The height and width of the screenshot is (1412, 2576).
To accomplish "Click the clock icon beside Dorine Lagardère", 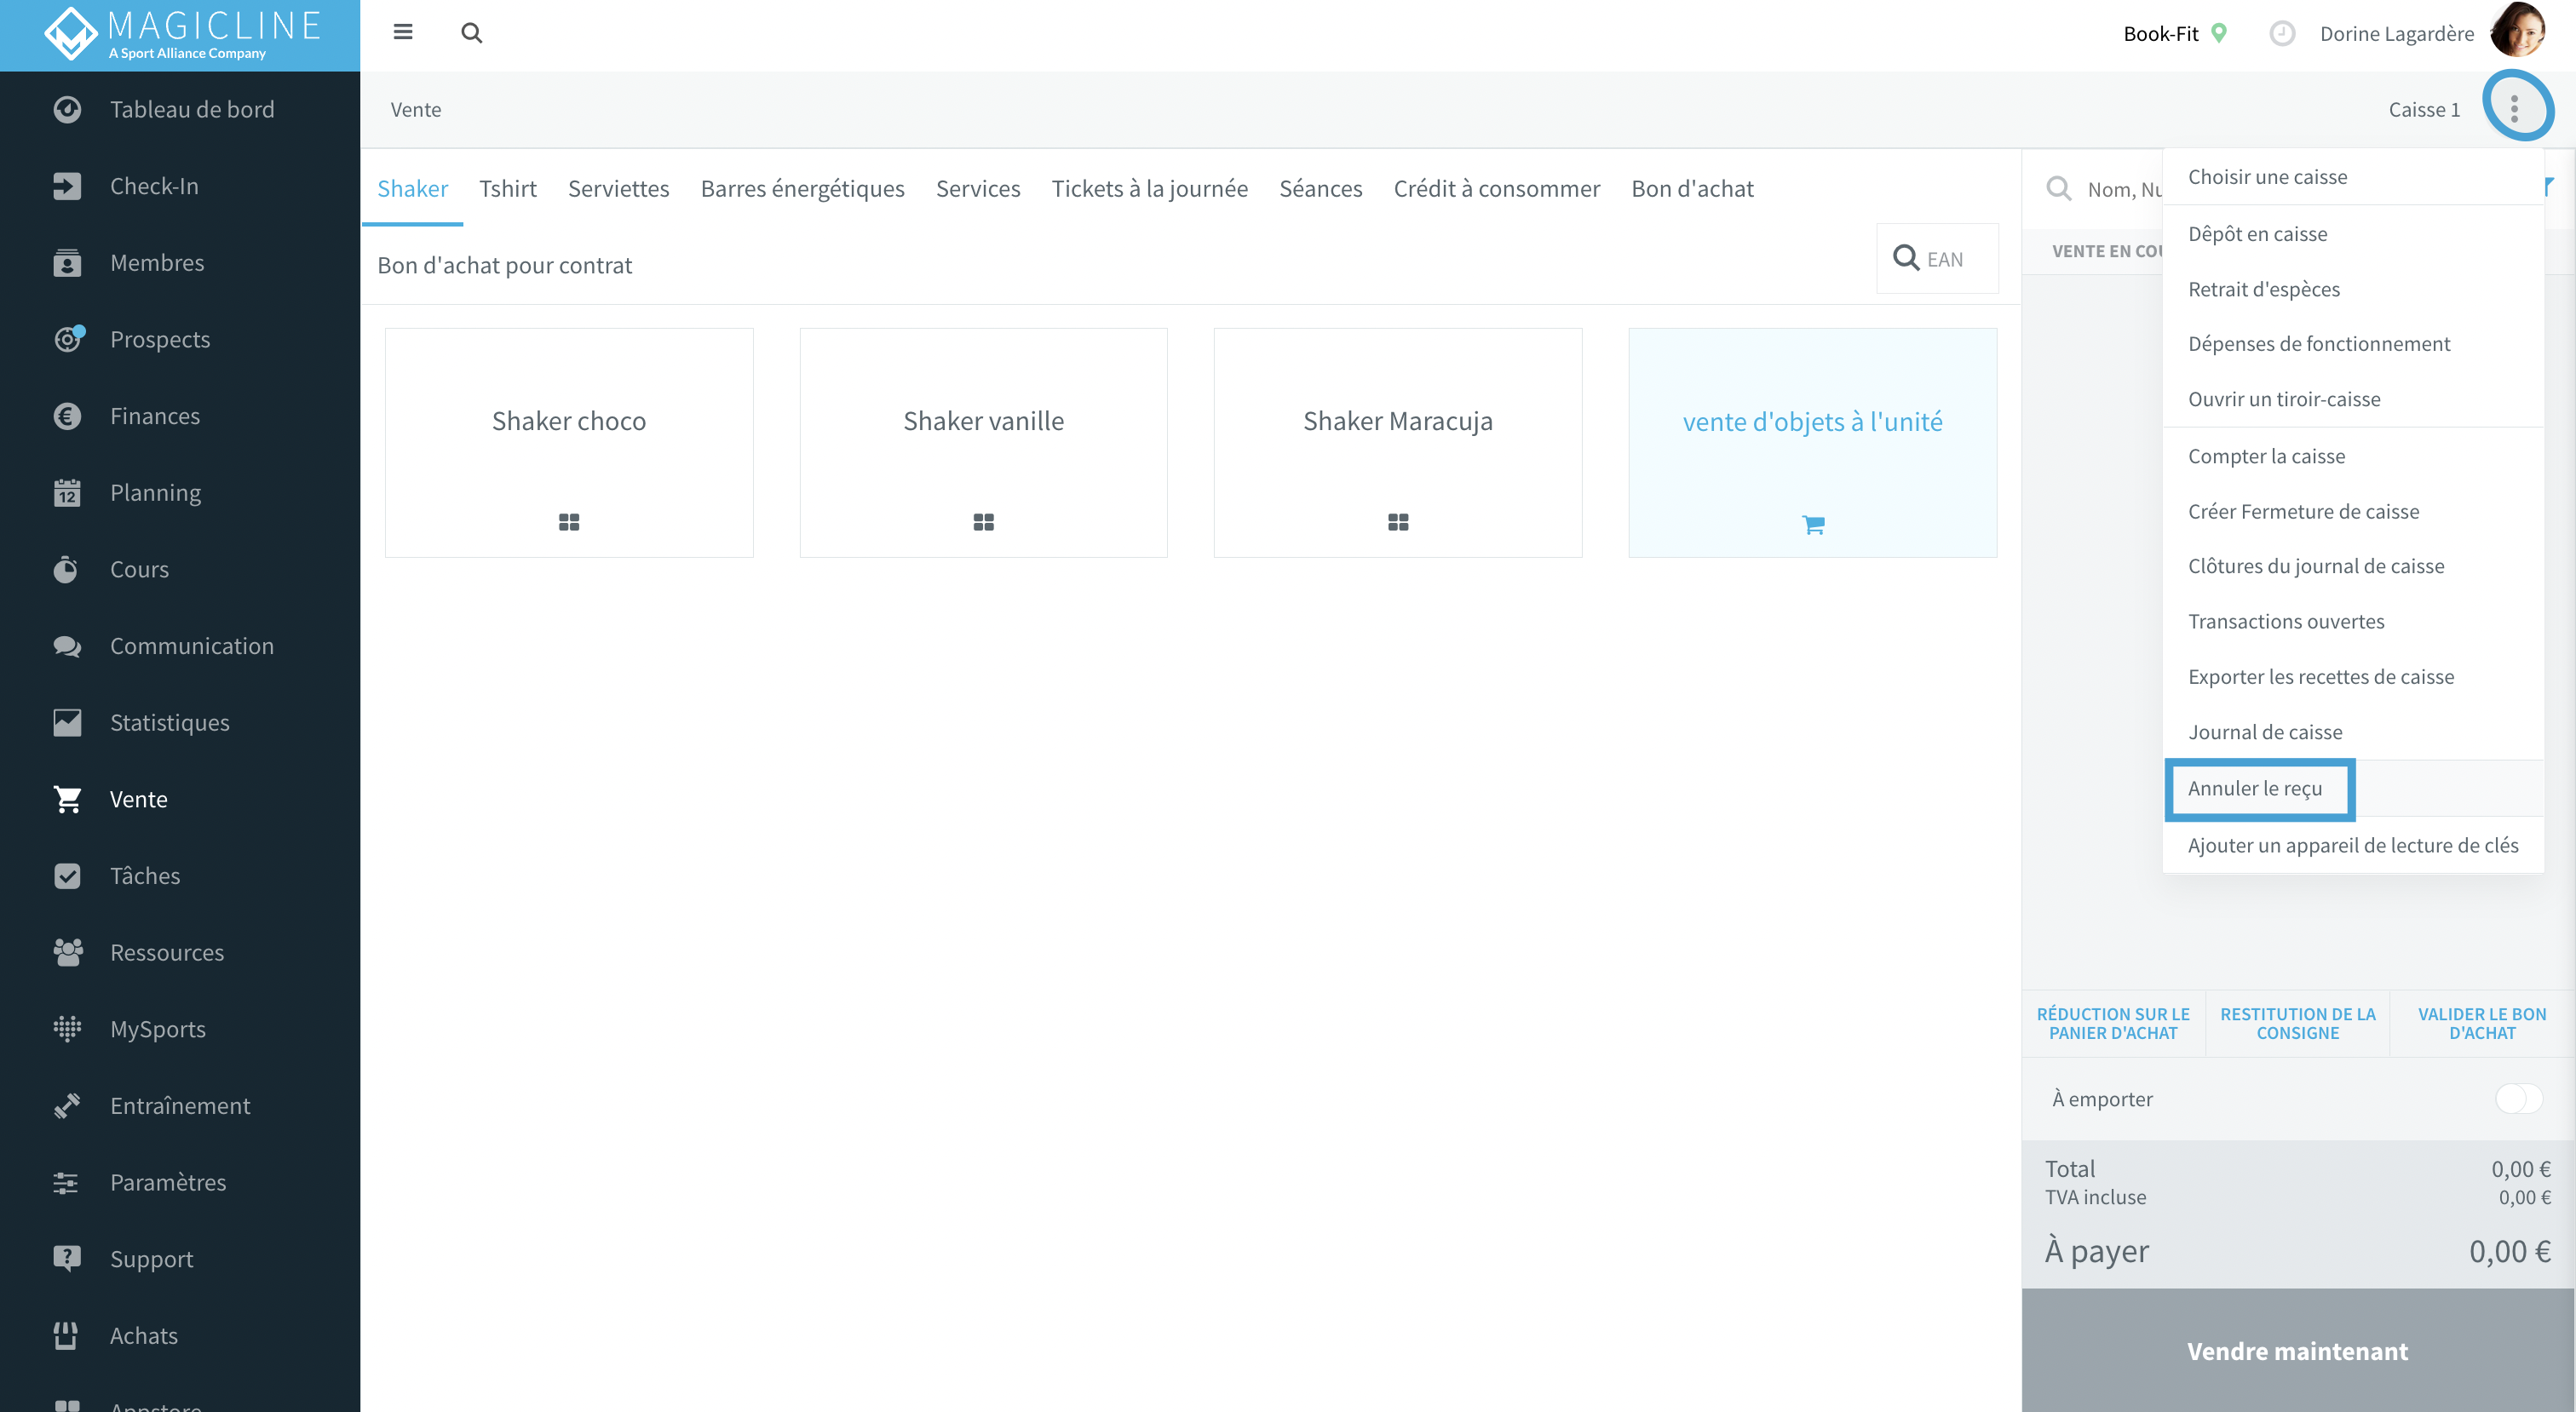I will click(2281, 33).
